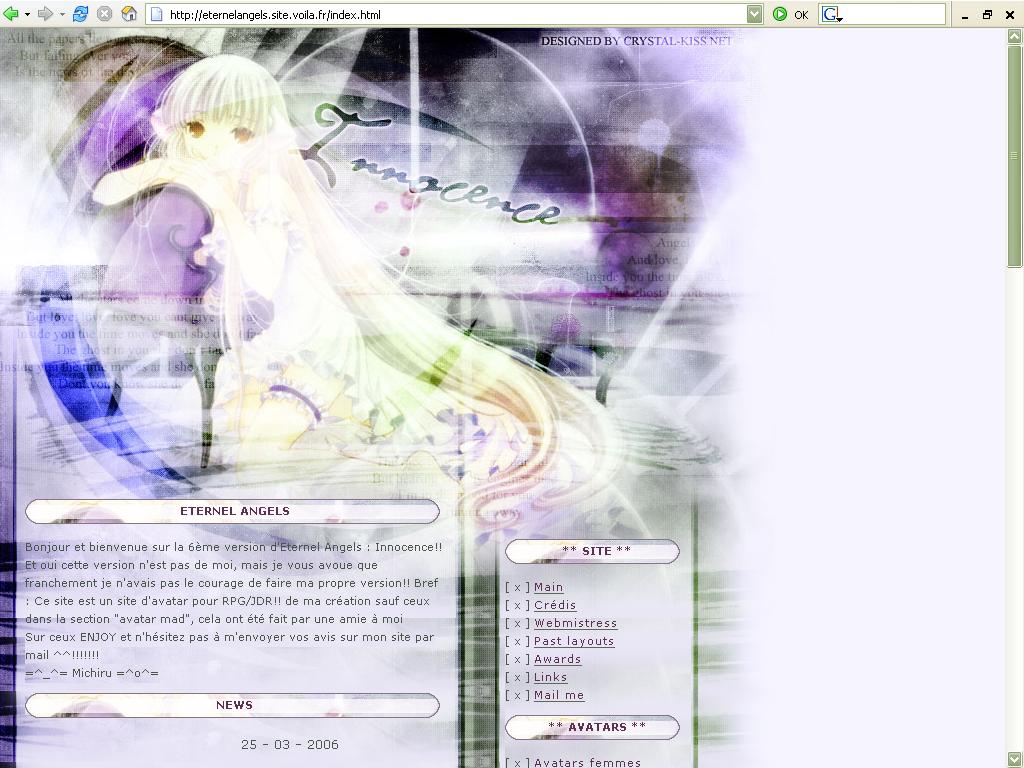Click the Stop loading icon
This screenshot has height=768, width=1024.
point(104,14)
